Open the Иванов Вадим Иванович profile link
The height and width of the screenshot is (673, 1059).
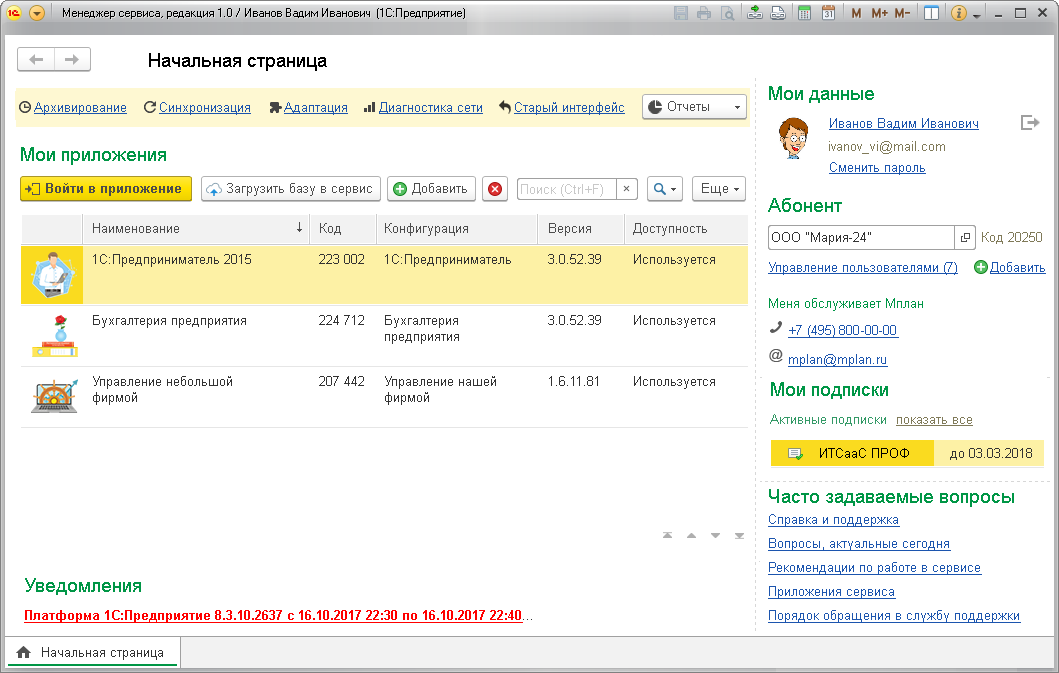tap(904, 124)
